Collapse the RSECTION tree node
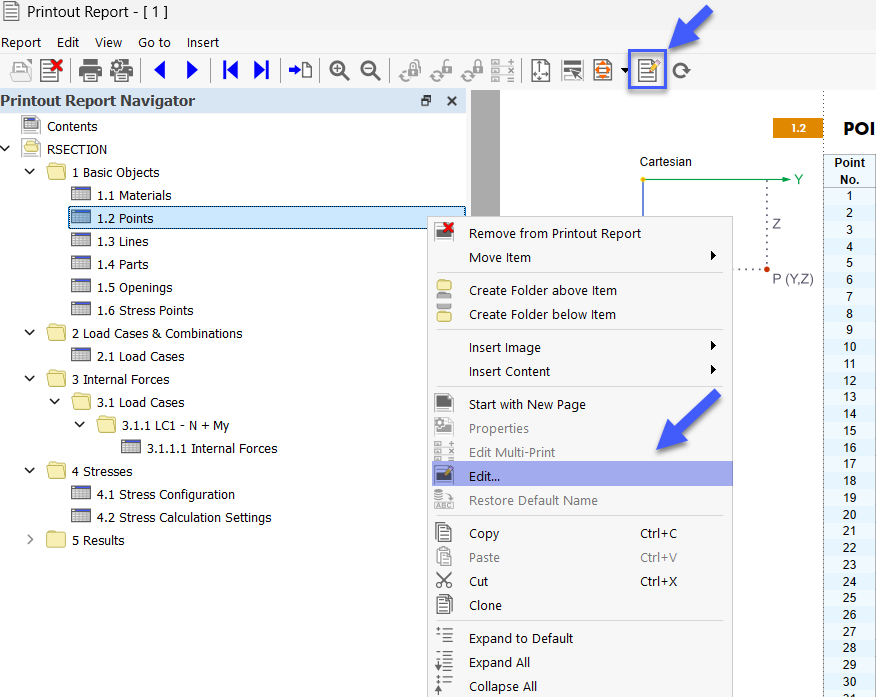 point(6,149)
